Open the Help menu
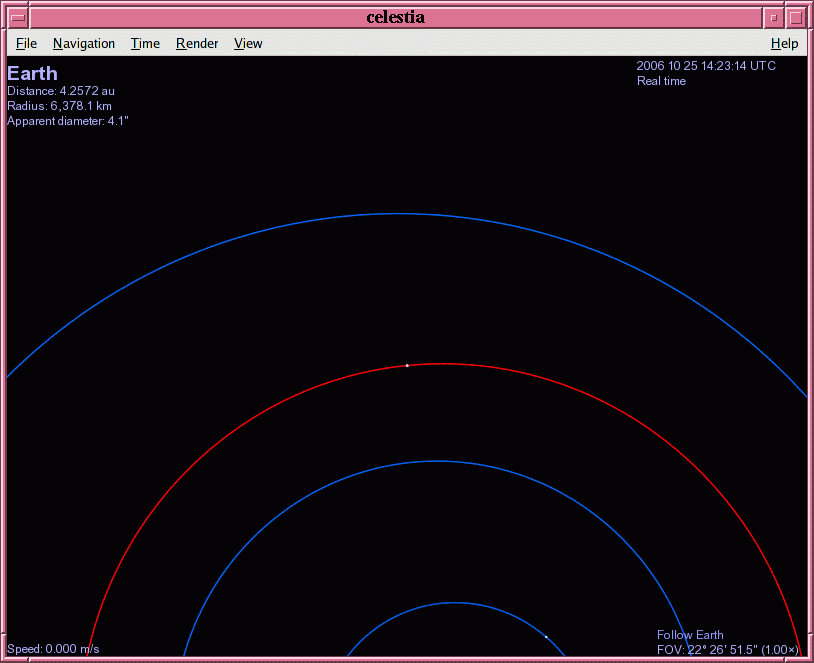The width and height of the screenshot is (814, 663). pos(784,44)
